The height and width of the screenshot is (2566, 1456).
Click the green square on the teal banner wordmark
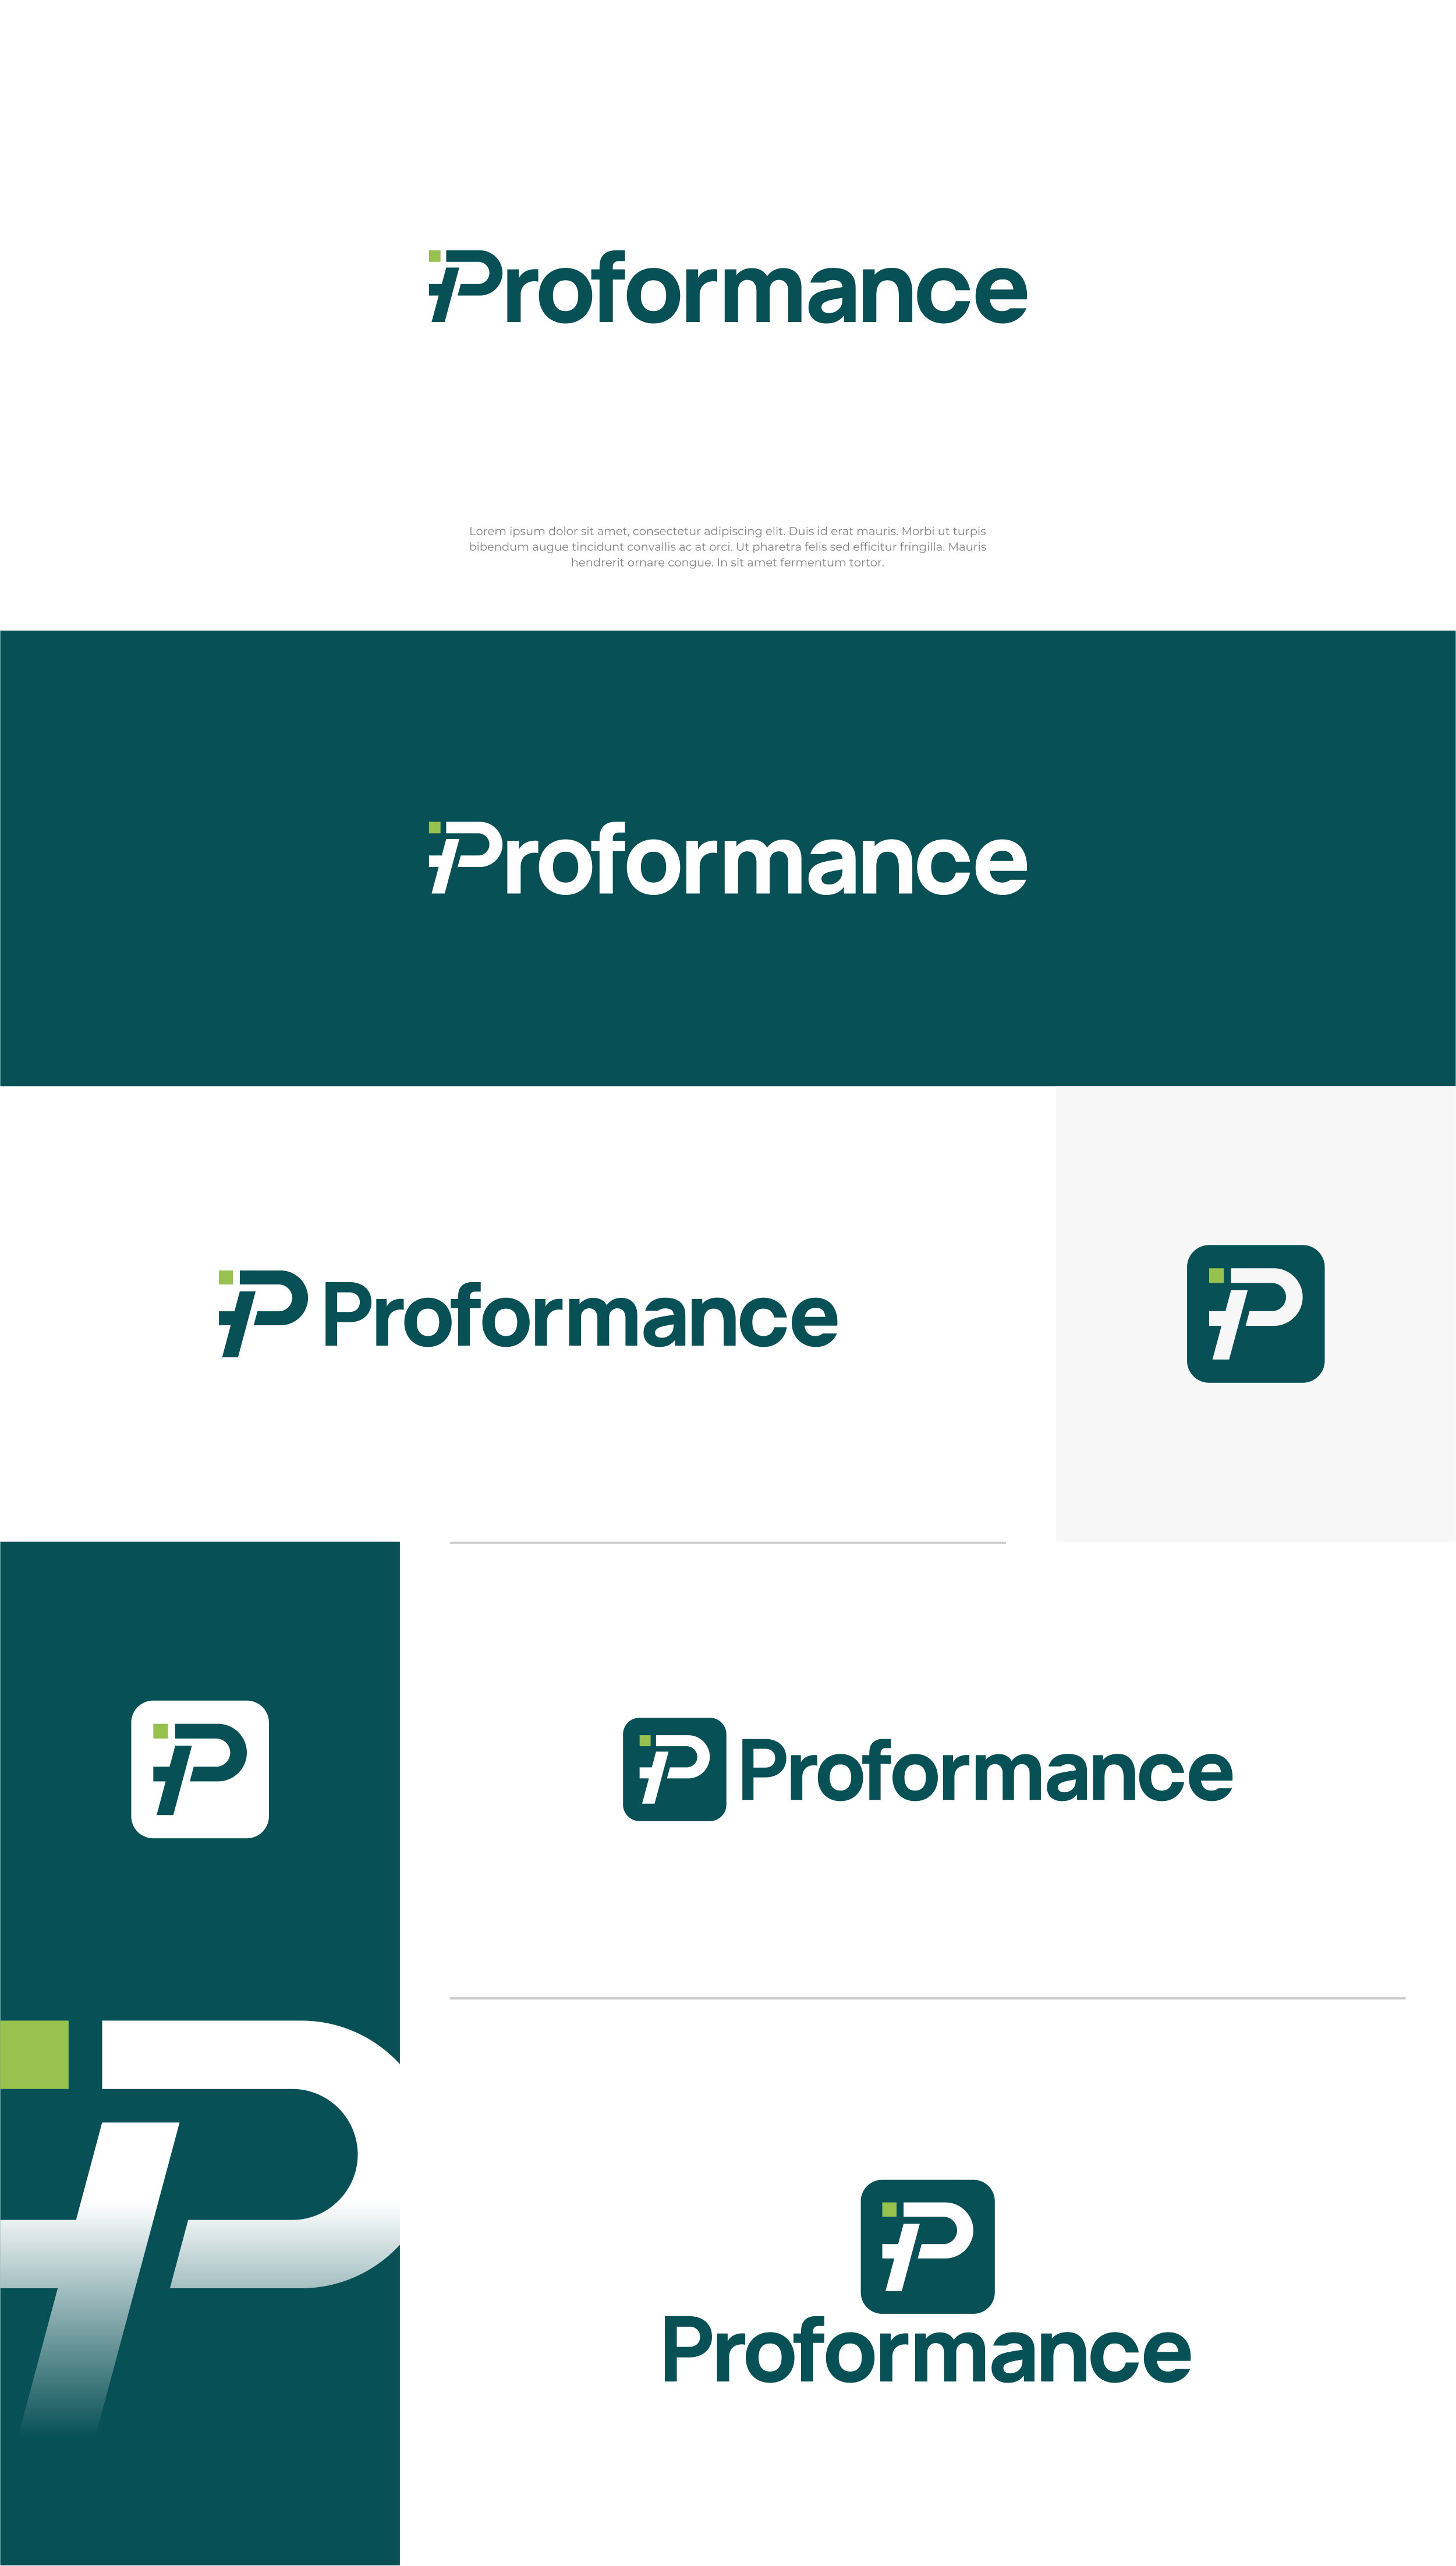435,828
